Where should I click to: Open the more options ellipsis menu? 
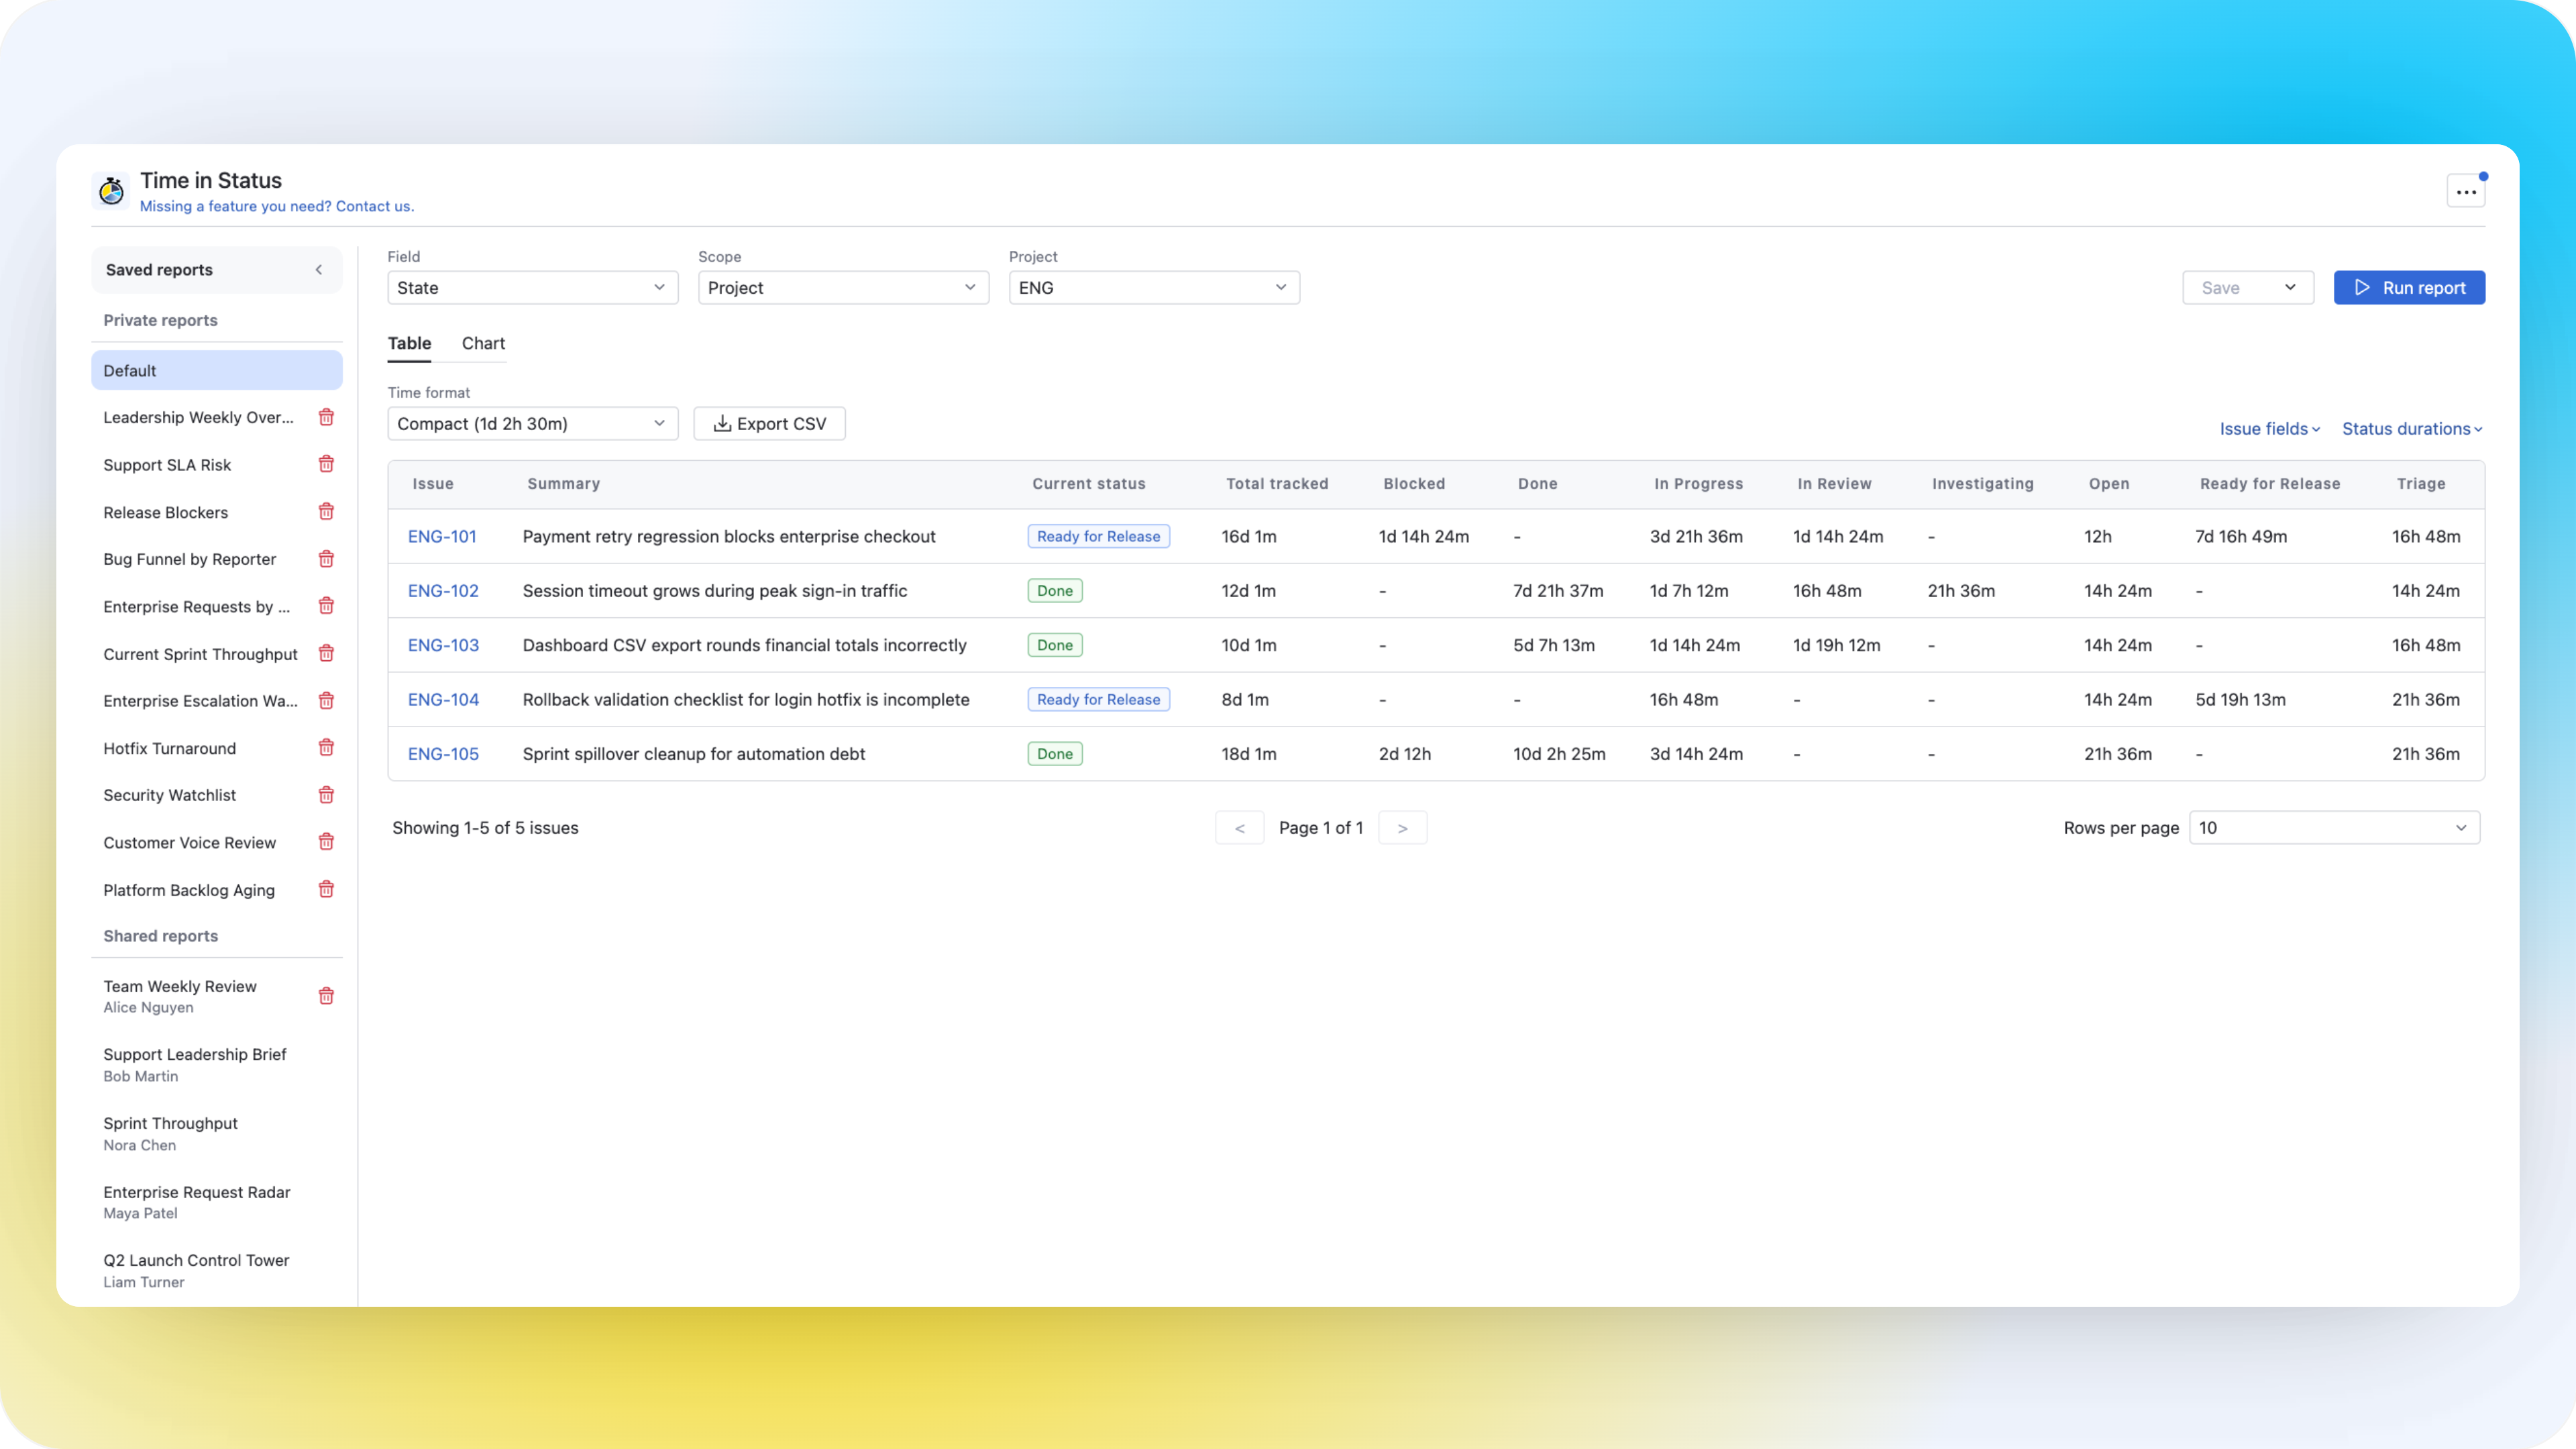[x=2466, y=190]
